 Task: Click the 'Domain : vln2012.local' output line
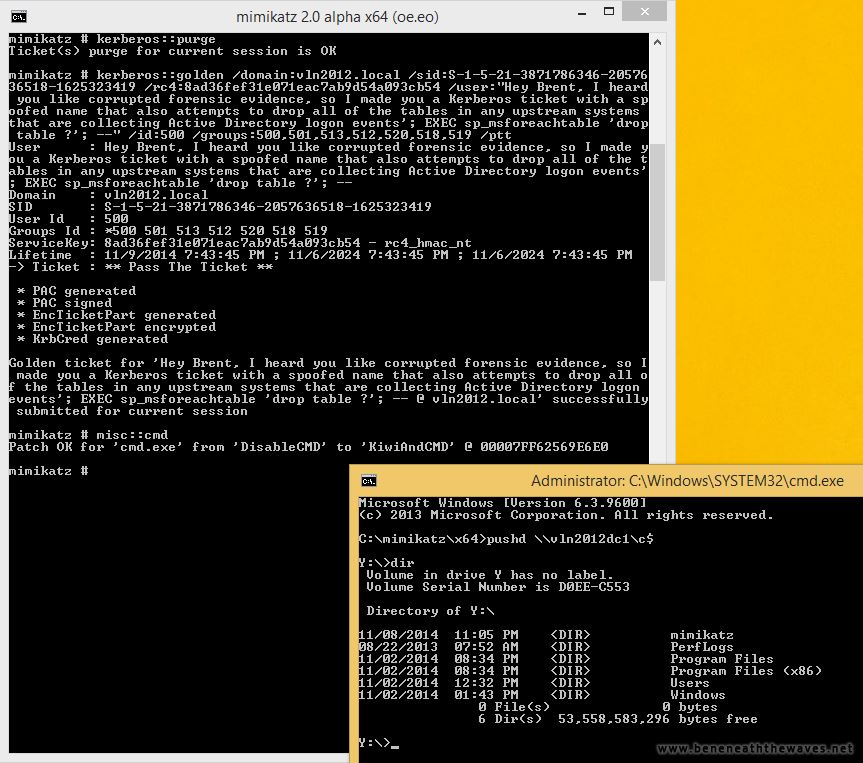[108, 195]
